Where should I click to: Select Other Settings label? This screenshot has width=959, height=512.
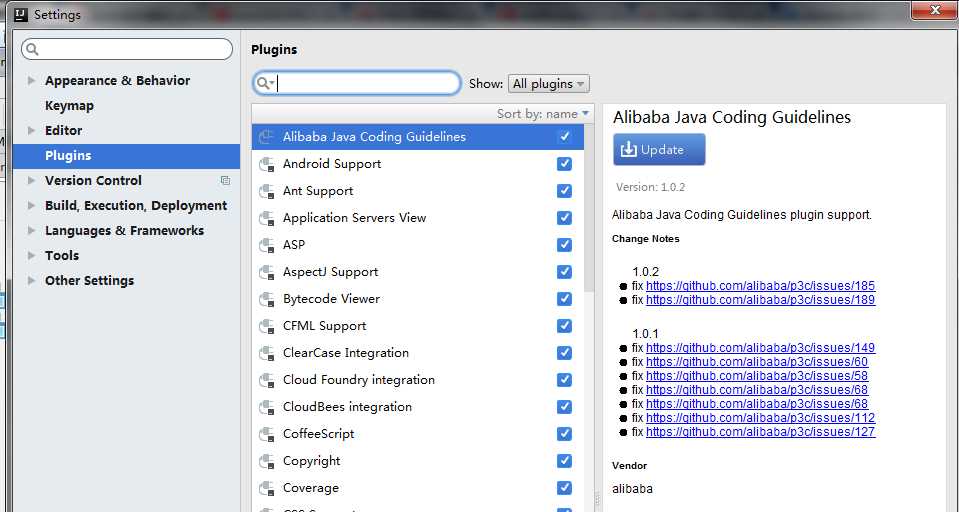tap(89, 281)
